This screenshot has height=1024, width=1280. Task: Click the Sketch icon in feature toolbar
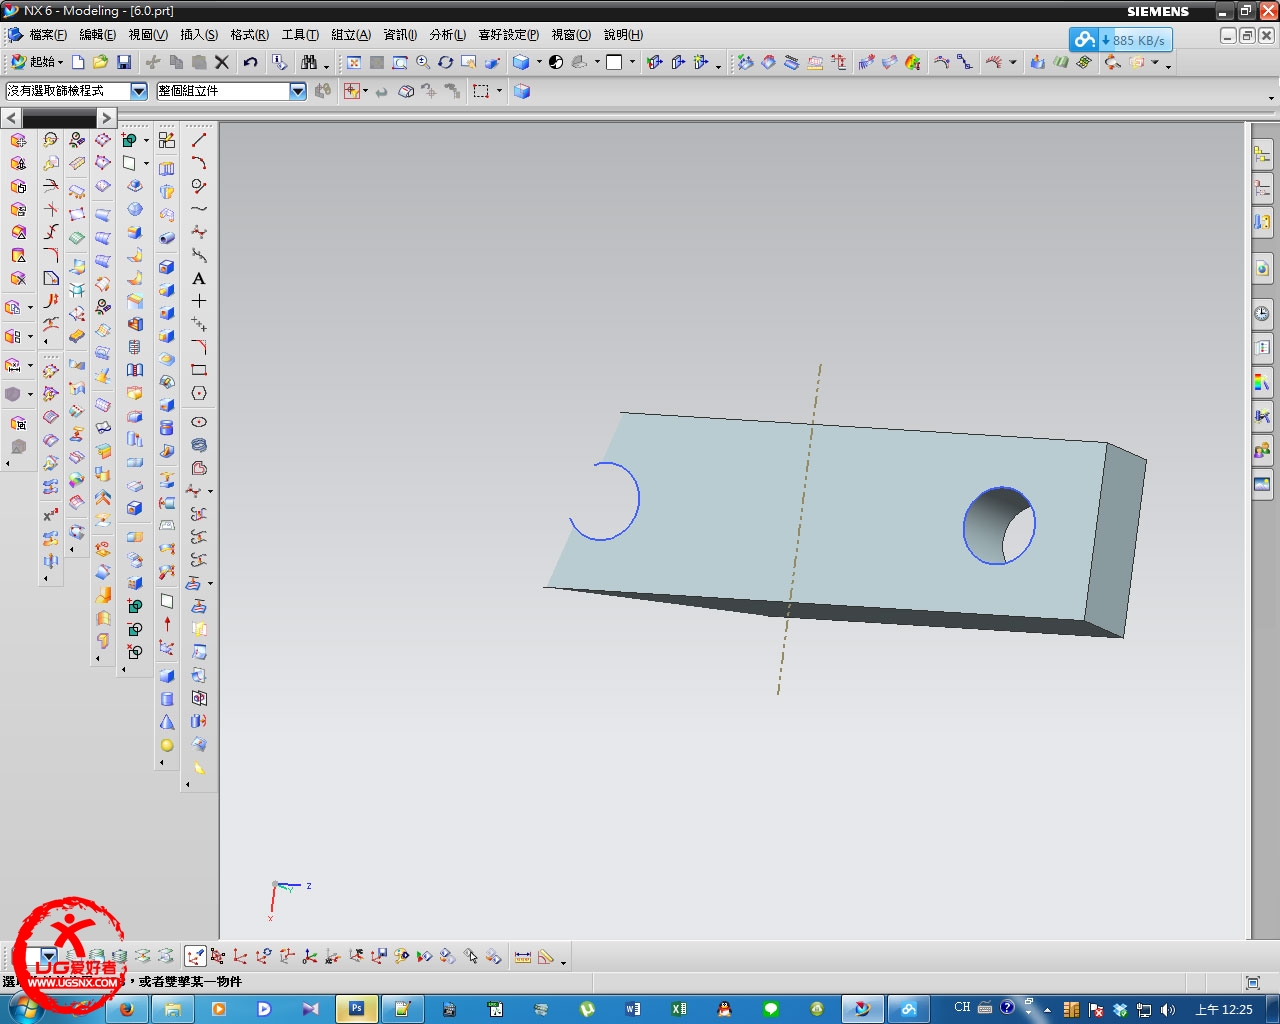[167, 140]
